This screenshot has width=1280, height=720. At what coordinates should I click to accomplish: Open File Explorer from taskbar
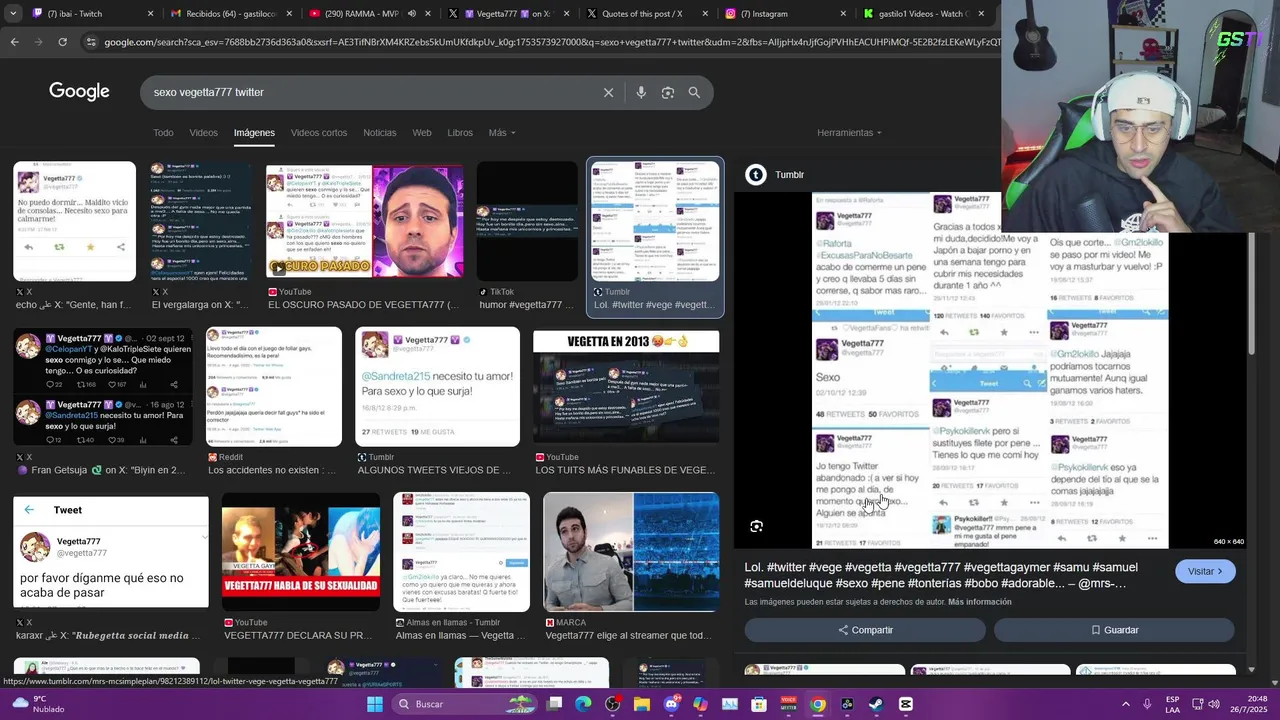coord(642,704)
